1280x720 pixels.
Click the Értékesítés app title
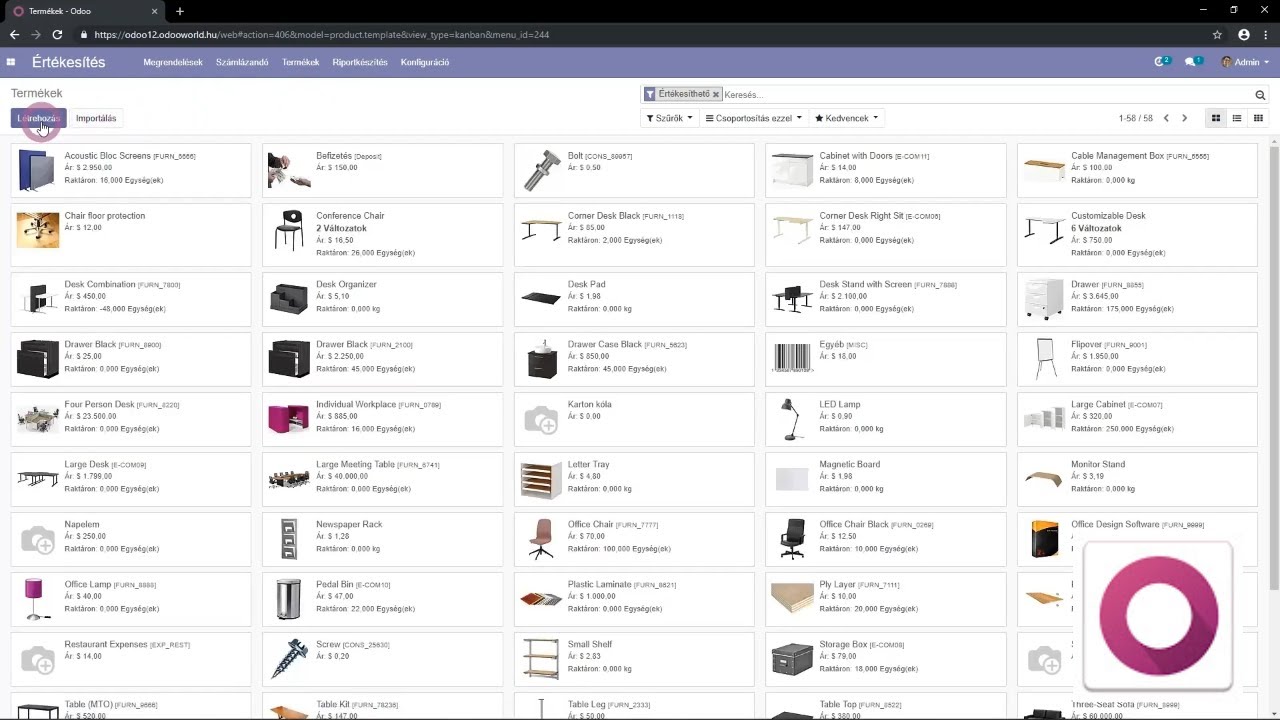[x=68, y=62]
